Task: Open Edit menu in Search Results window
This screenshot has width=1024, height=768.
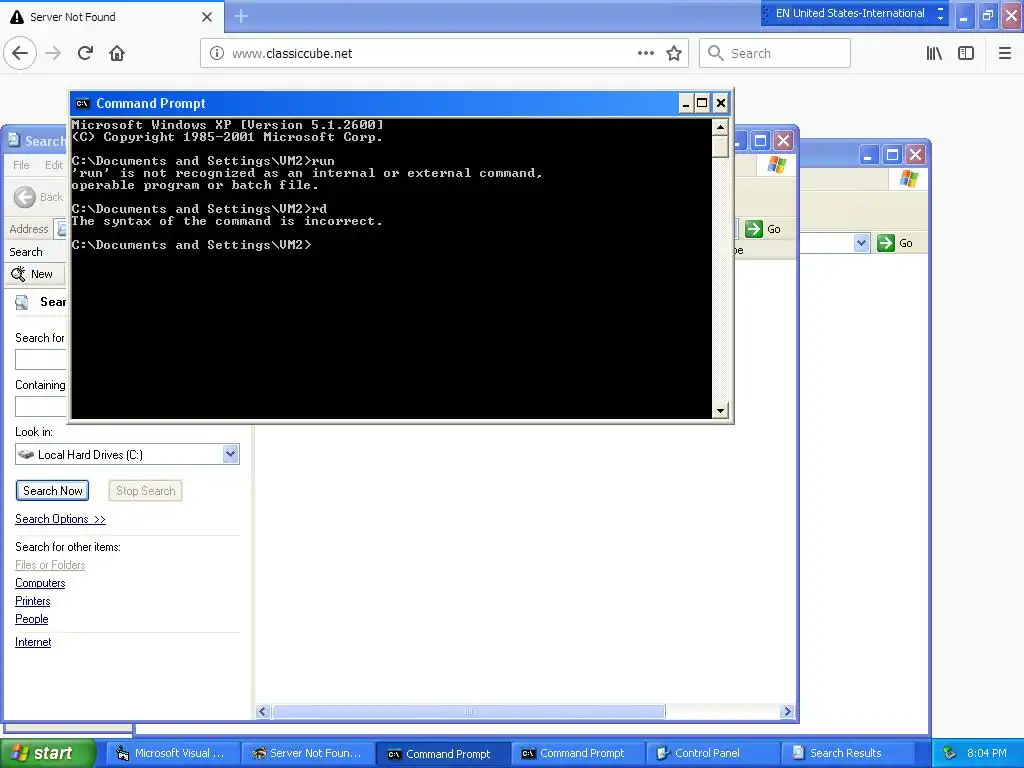Action: pyautogui.click(x=54, y=165)
